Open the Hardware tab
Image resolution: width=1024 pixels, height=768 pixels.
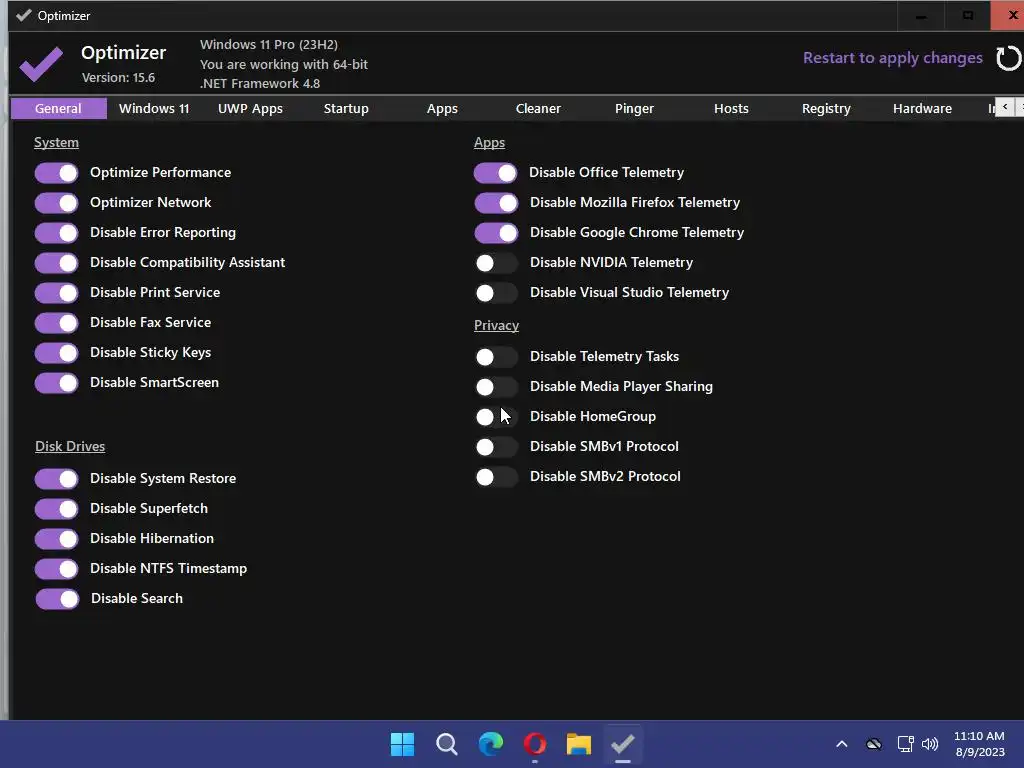922,108
